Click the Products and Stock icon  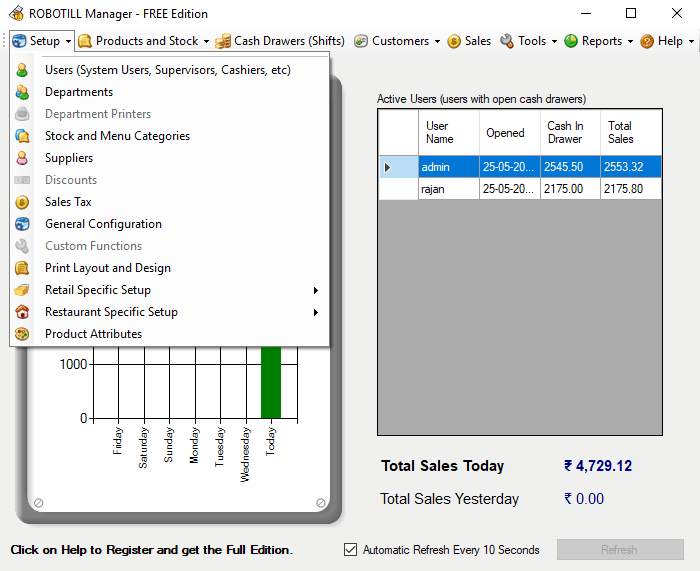coord(85,41)
